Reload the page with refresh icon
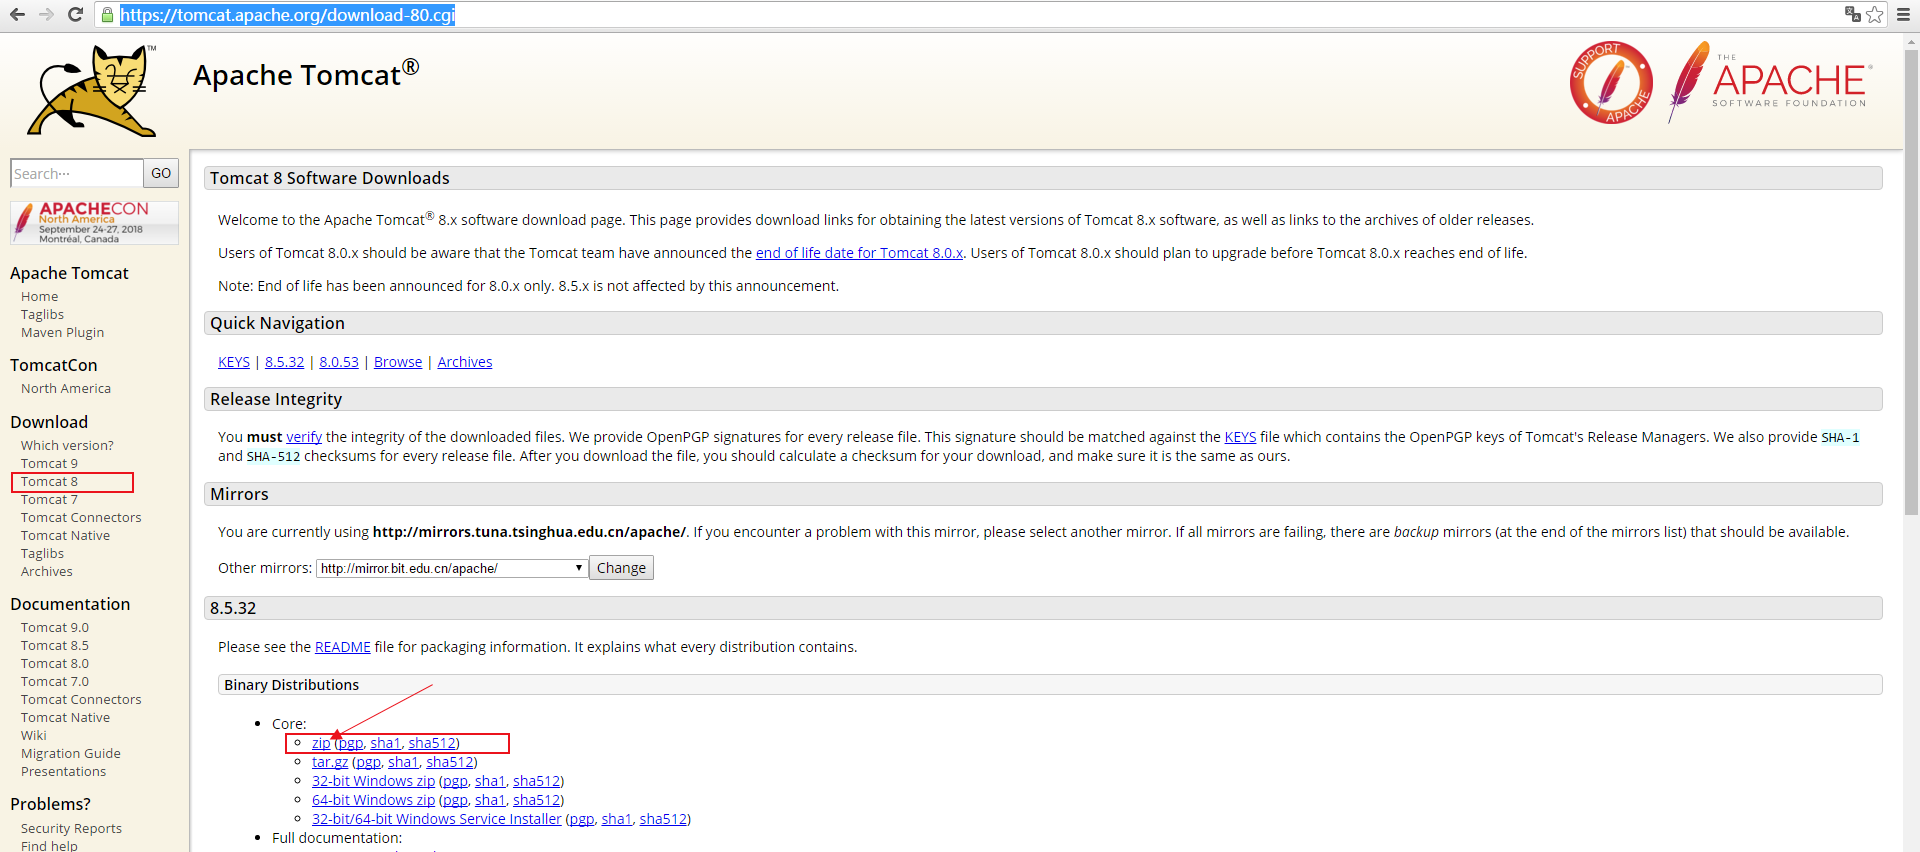The height and width of the screenshot is (852, 1920). 75,14
